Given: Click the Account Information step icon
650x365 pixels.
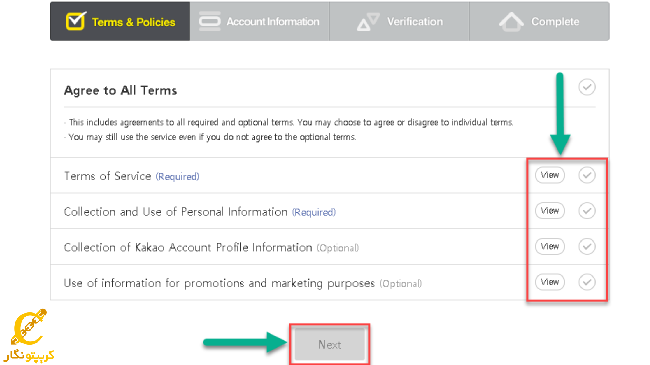Looking at the screenshot, I should point(210,21).
